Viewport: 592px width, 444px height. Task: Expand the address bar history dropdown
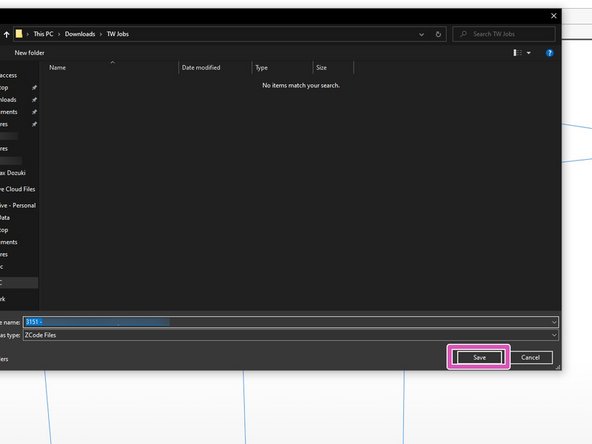pos(421,34)
